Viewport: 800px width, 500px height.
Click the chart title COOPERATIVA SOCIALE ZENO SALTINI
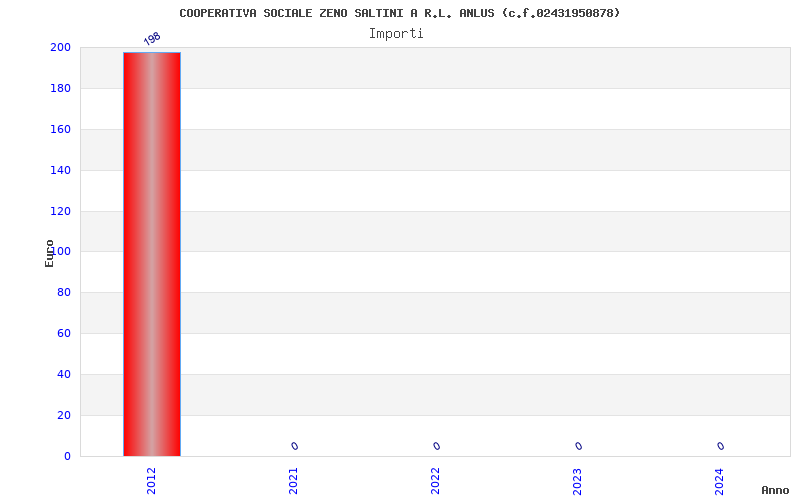[399, 13]
